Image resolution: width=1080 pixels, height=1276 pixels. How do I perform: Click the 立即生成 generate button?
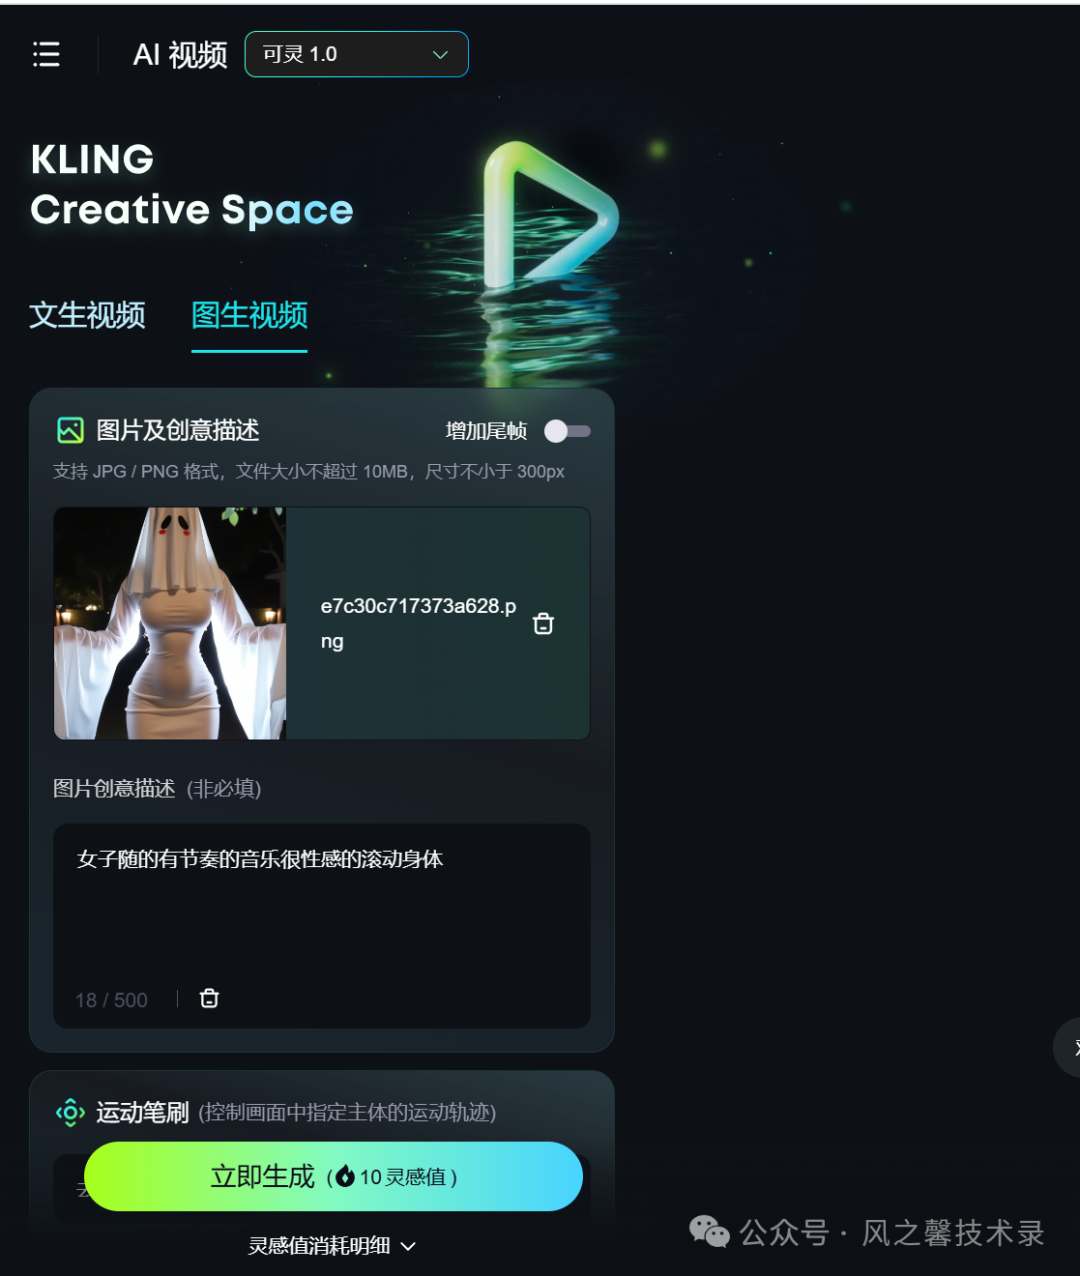pyautogui.click(x=333, y=1176)
